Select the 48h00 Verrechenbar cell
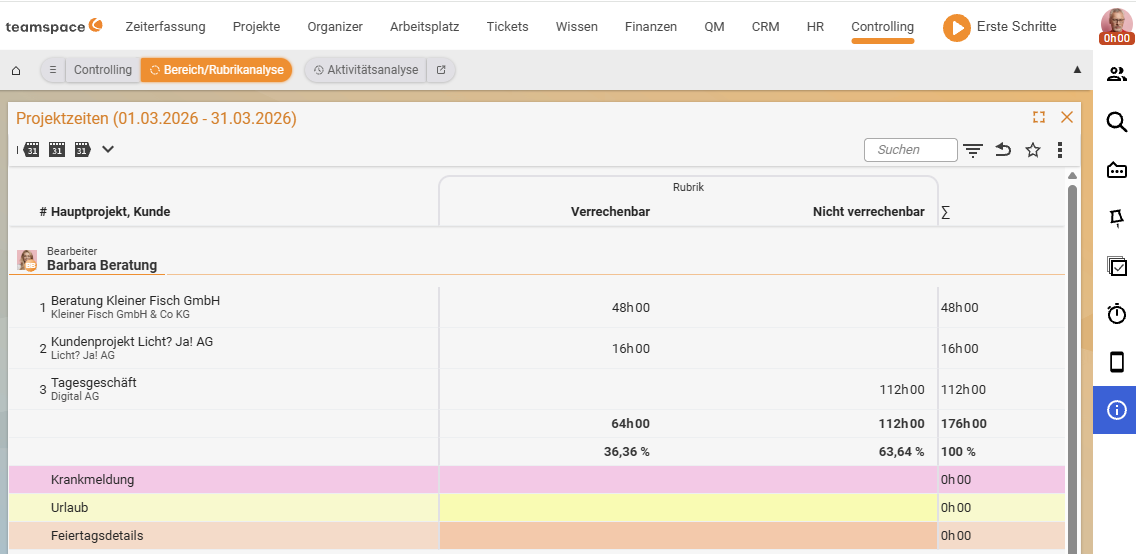This screenshot has width=1136, height=554. tap(630, 307)
